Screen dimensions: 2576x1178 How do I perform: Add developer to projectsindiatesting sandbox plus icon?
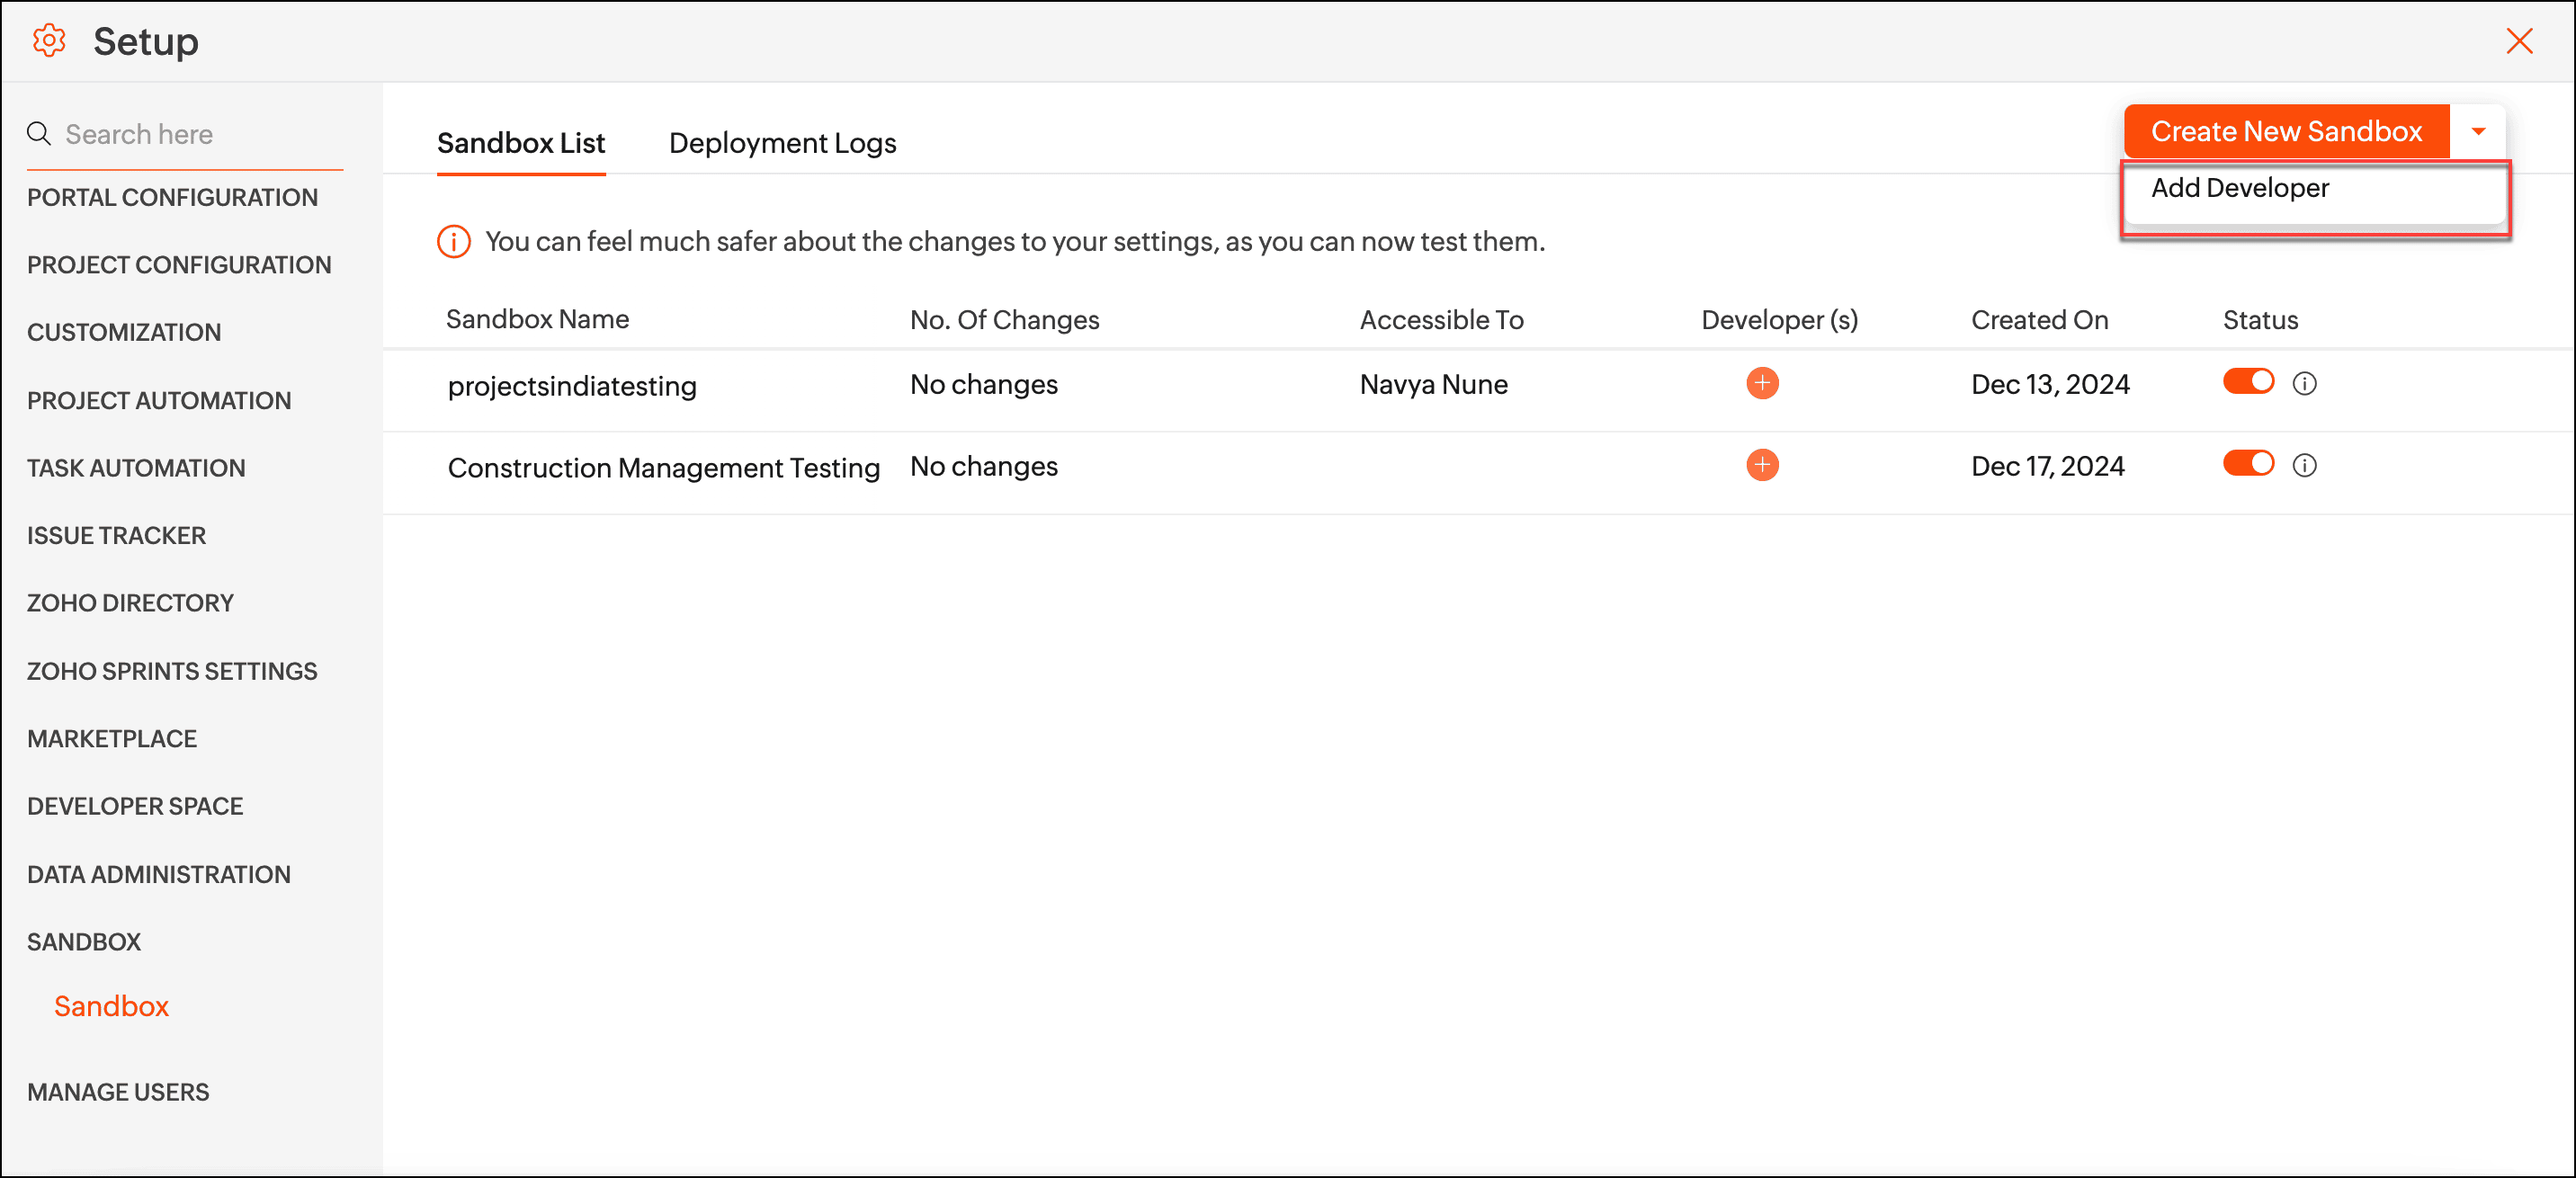(x=1762, y=383)
